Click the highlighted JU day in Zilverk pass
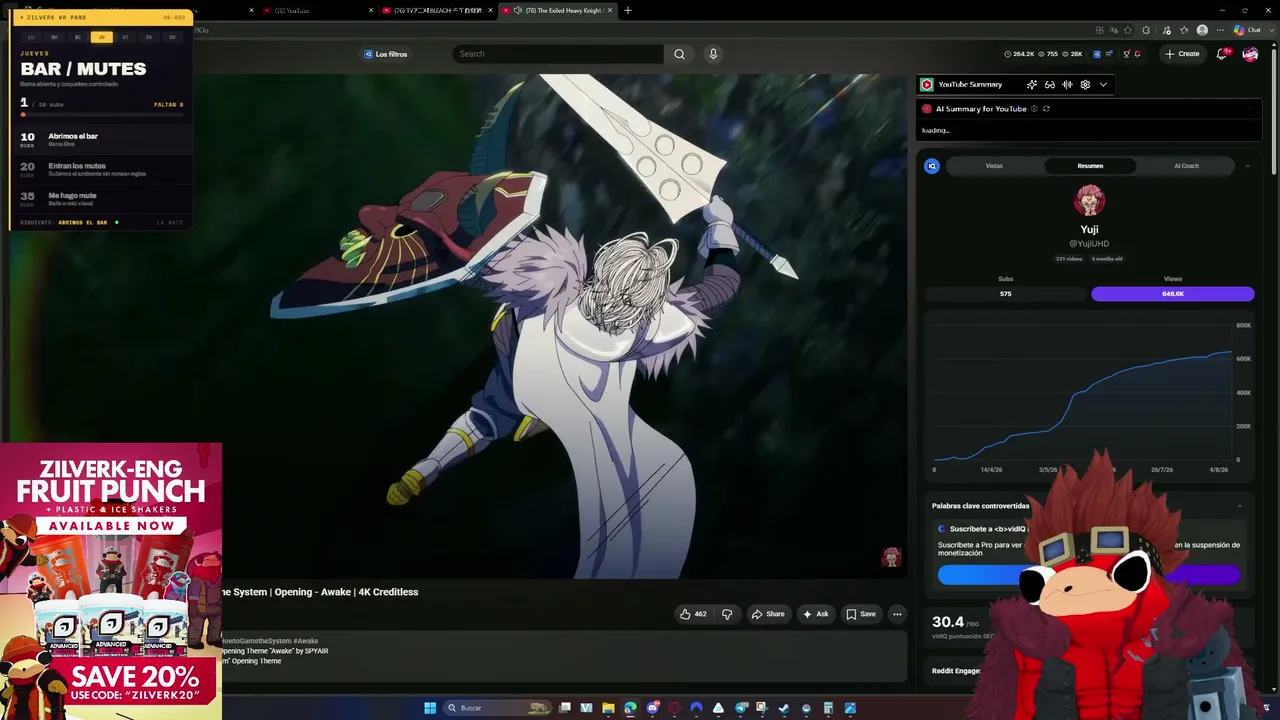 [101, 37]
